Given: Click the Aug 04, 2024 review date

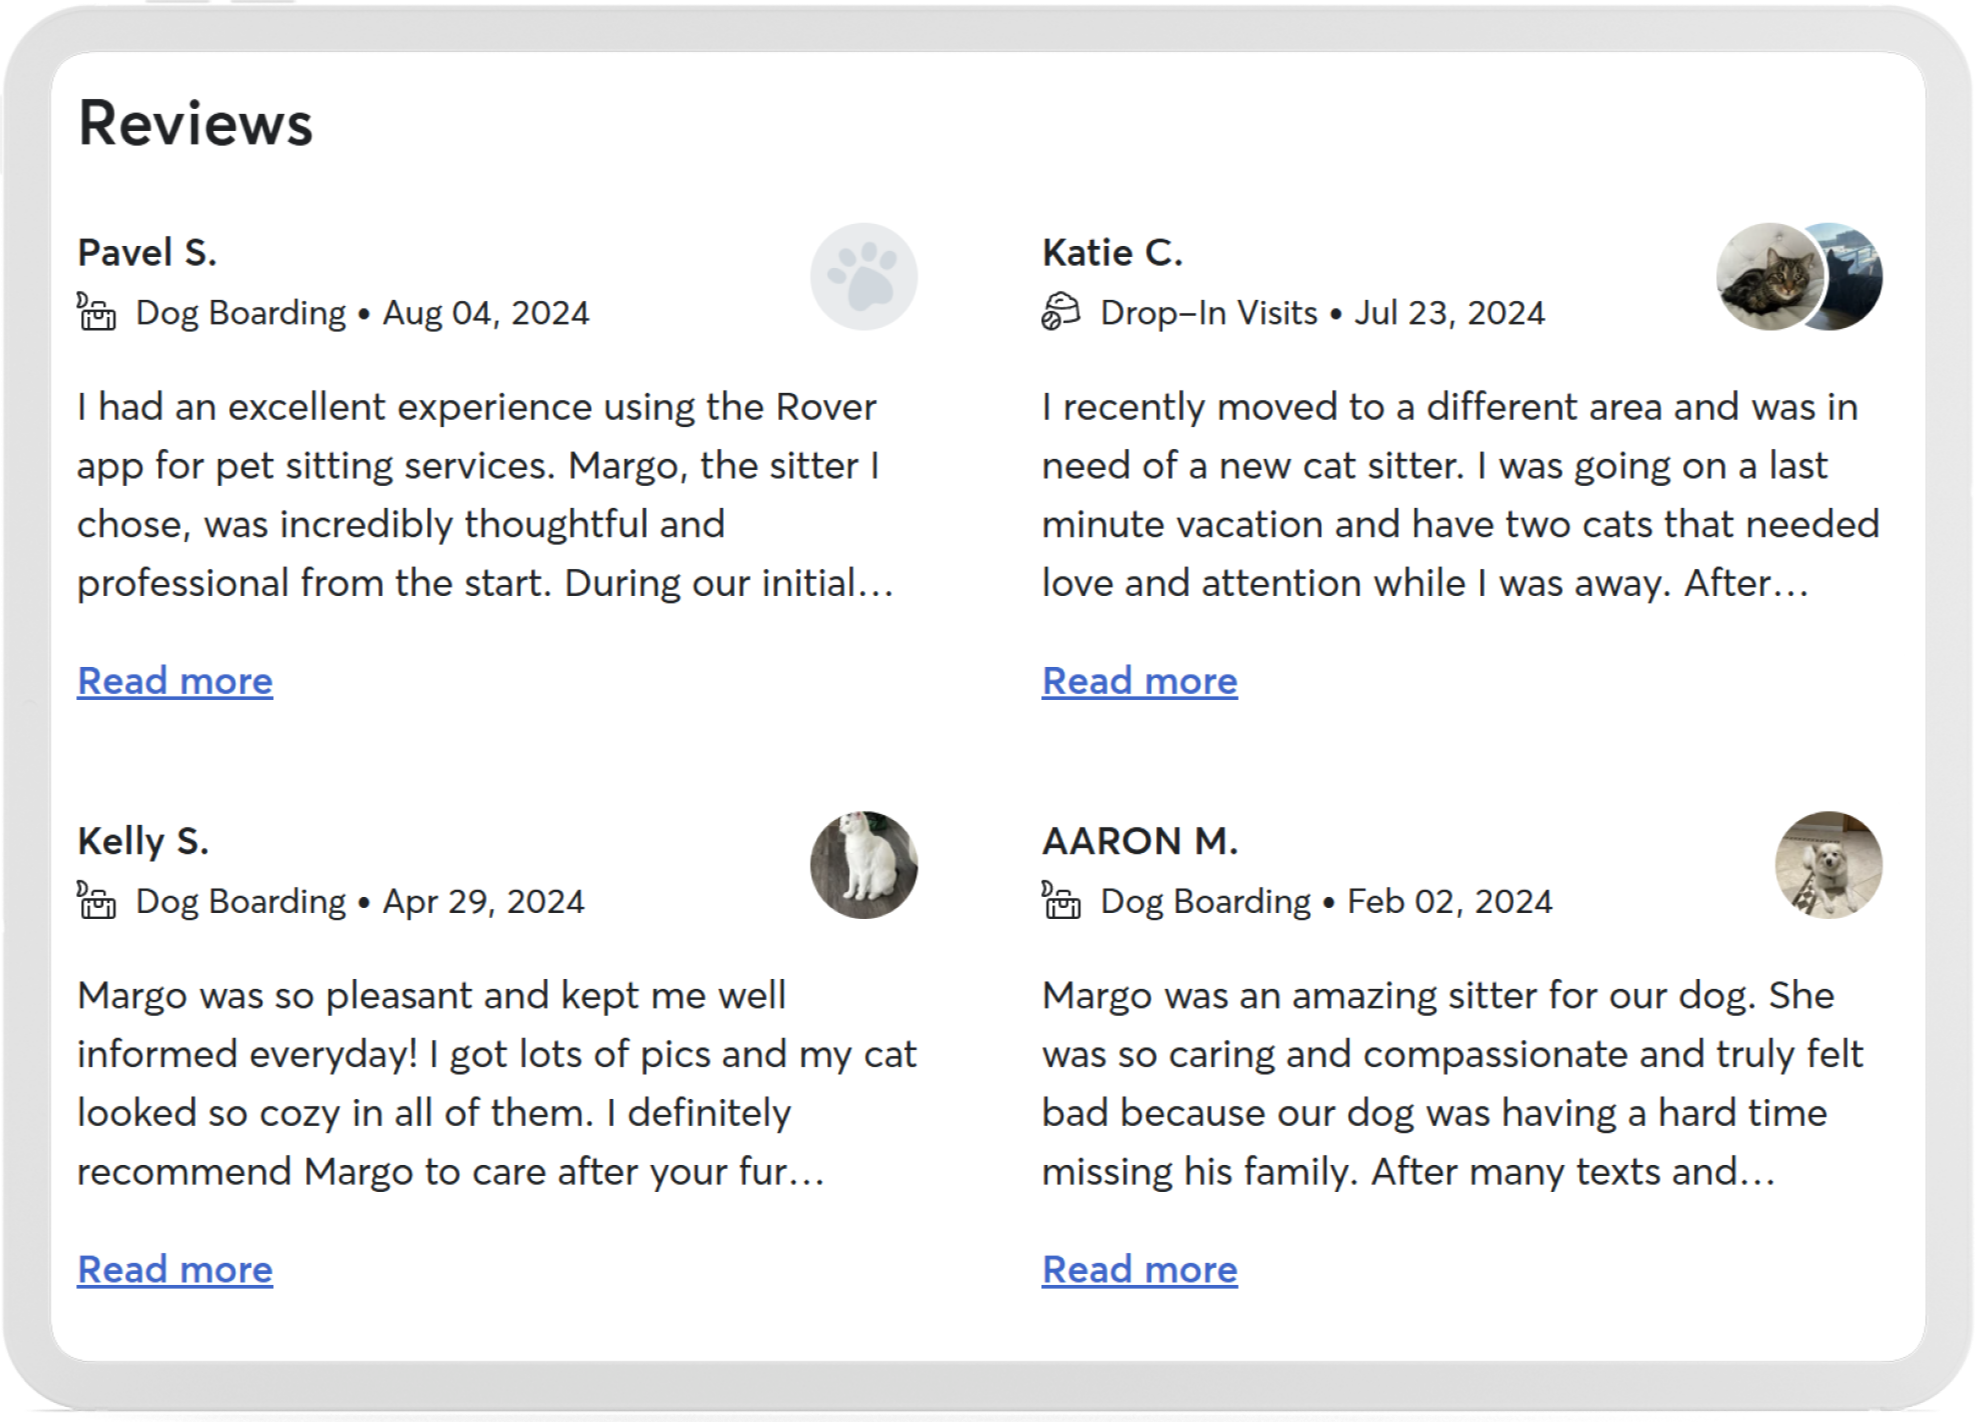Looking at the screenshot, I should (486, 313).
